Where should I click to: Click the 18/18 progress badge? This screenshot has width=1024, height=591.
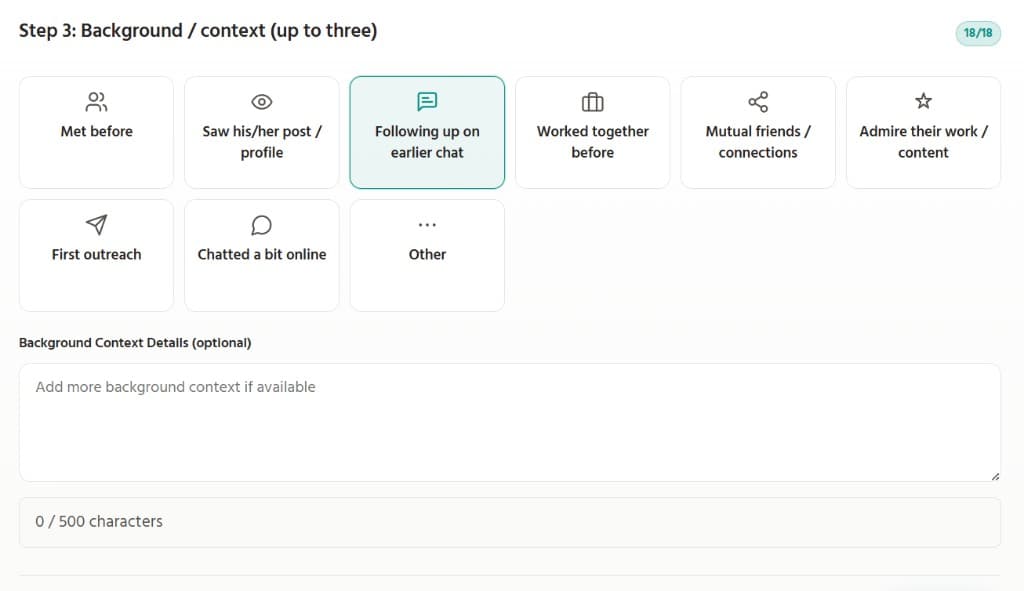(977, 33)
